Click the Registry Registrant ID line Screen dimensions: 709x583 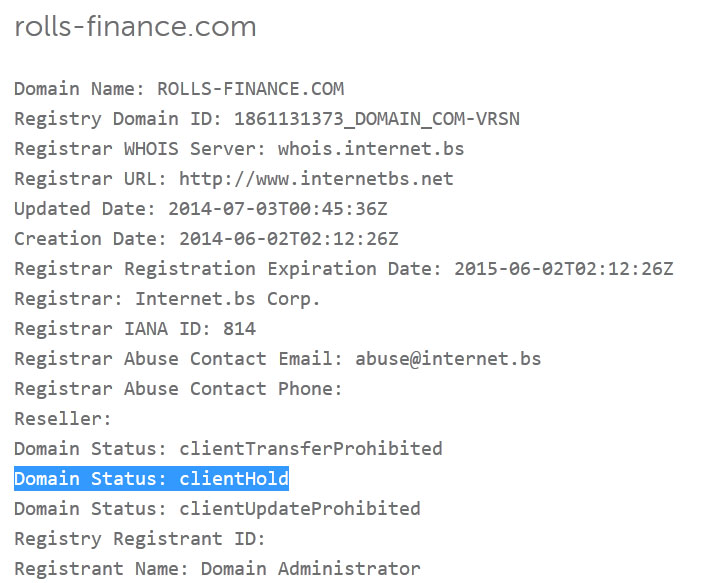pos(139,539)
